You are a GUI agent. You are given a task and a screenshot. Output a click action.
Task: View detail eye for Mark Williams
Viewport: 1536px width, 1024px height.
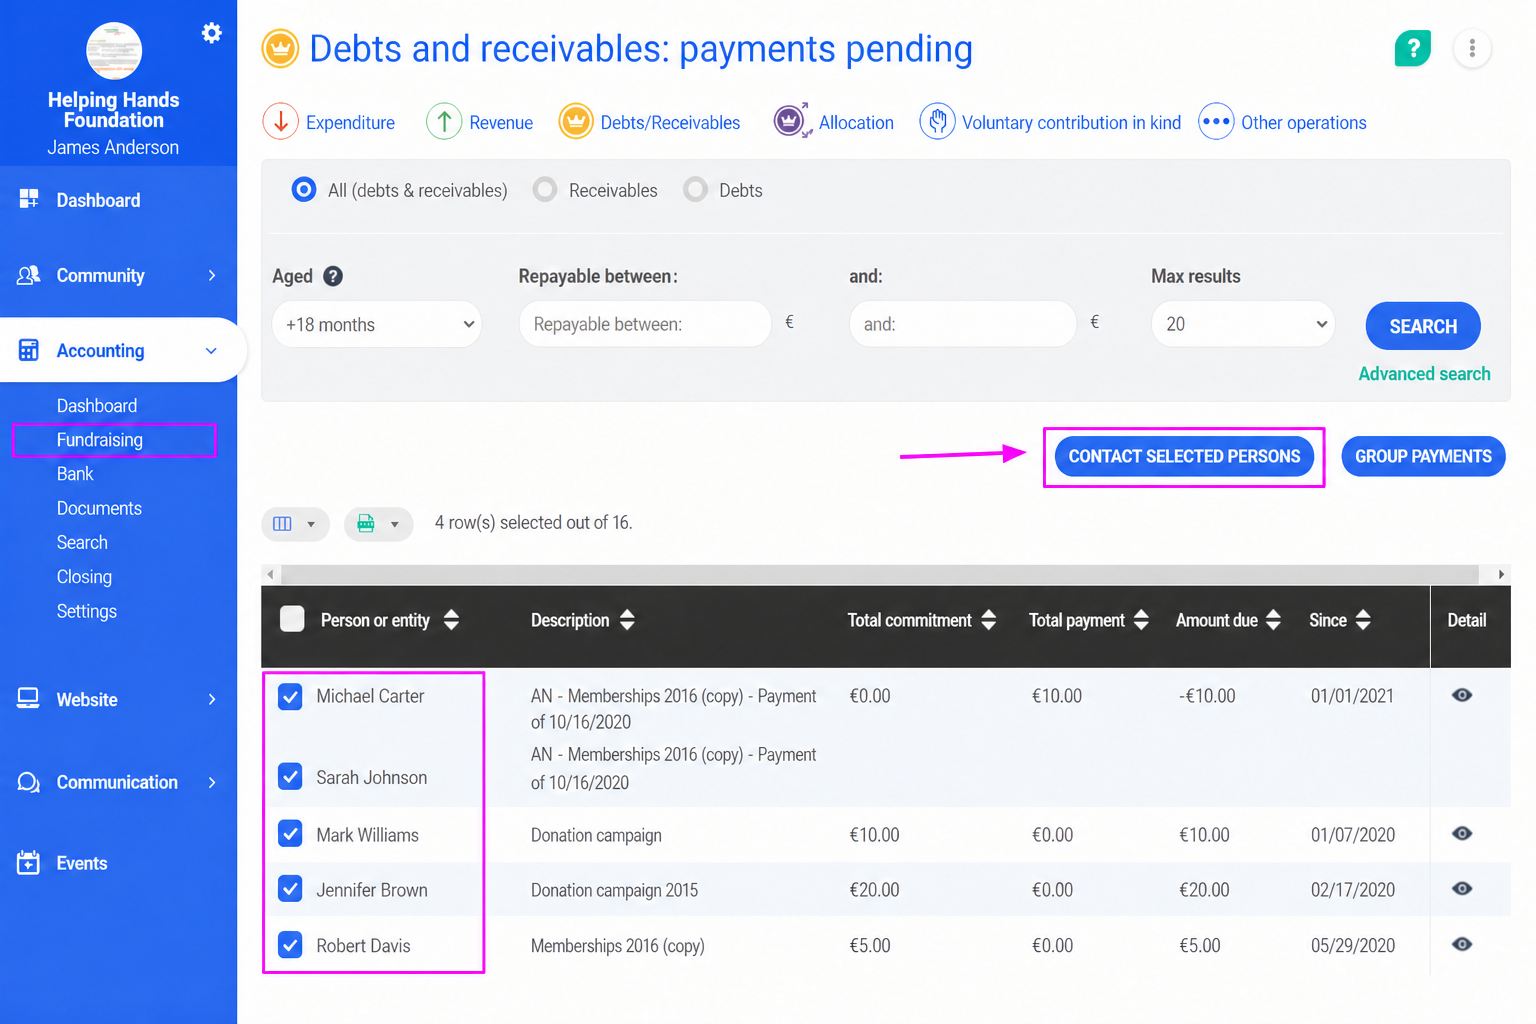[1462, 834]
